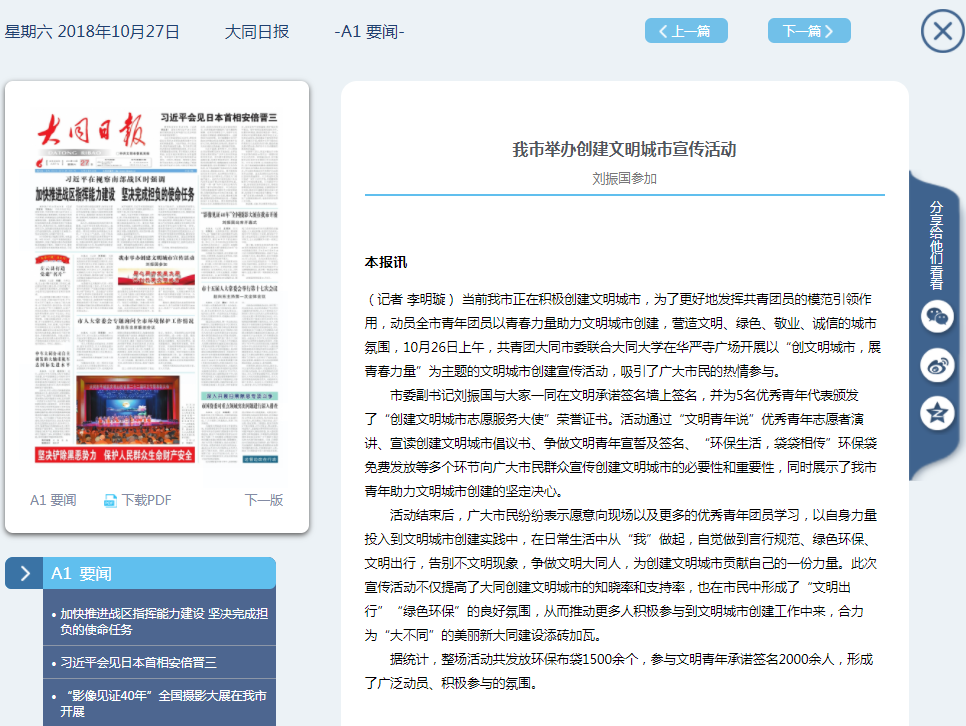
Task: Open the next page 下一版
Action: (x=264, y=500)
